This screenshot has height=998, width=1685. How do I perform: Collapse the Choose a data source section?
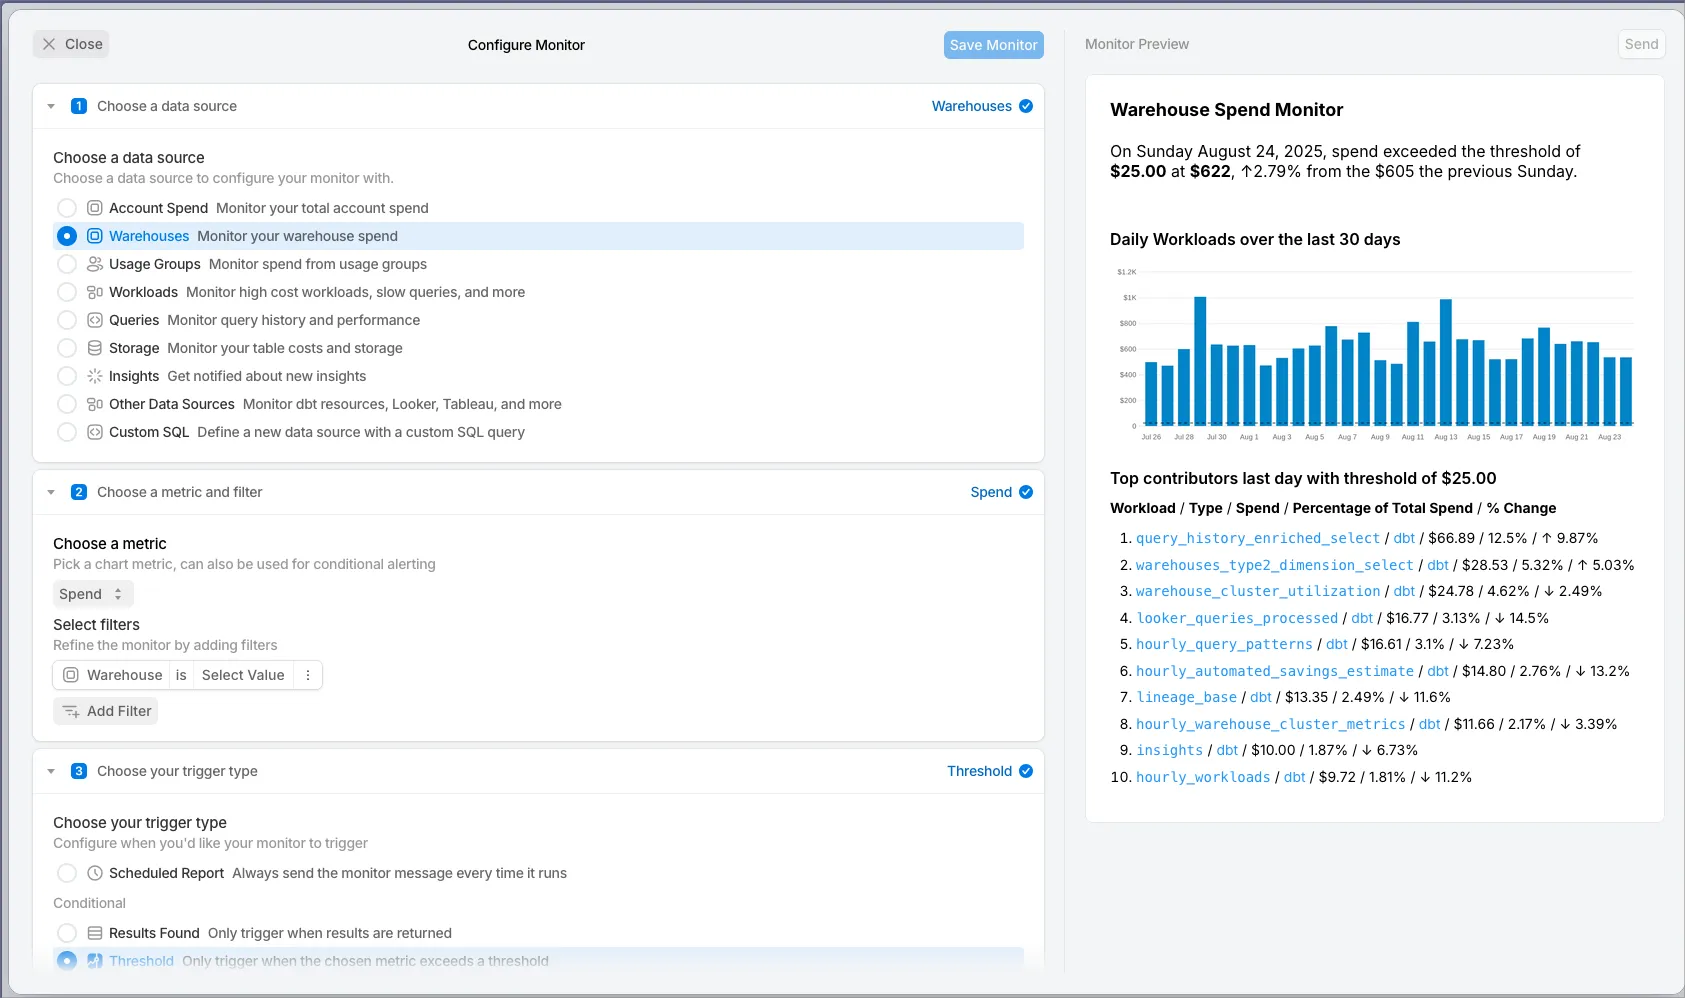(x=51, y=106)
